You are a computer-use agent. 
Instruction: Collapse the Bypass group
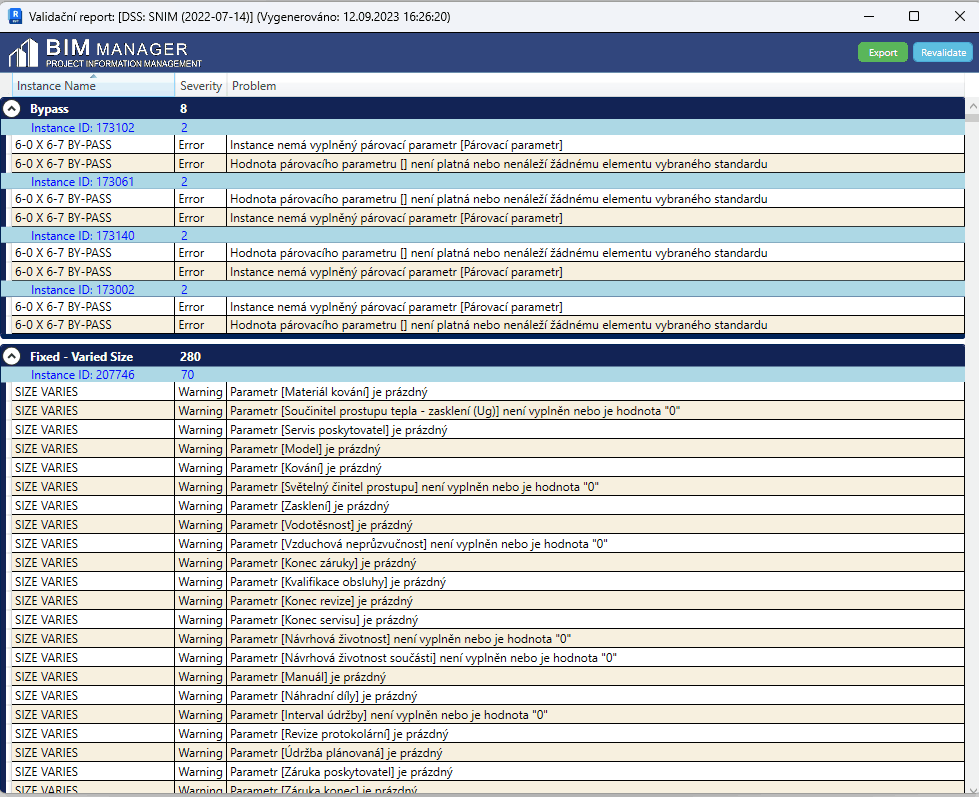coord(11,108)
